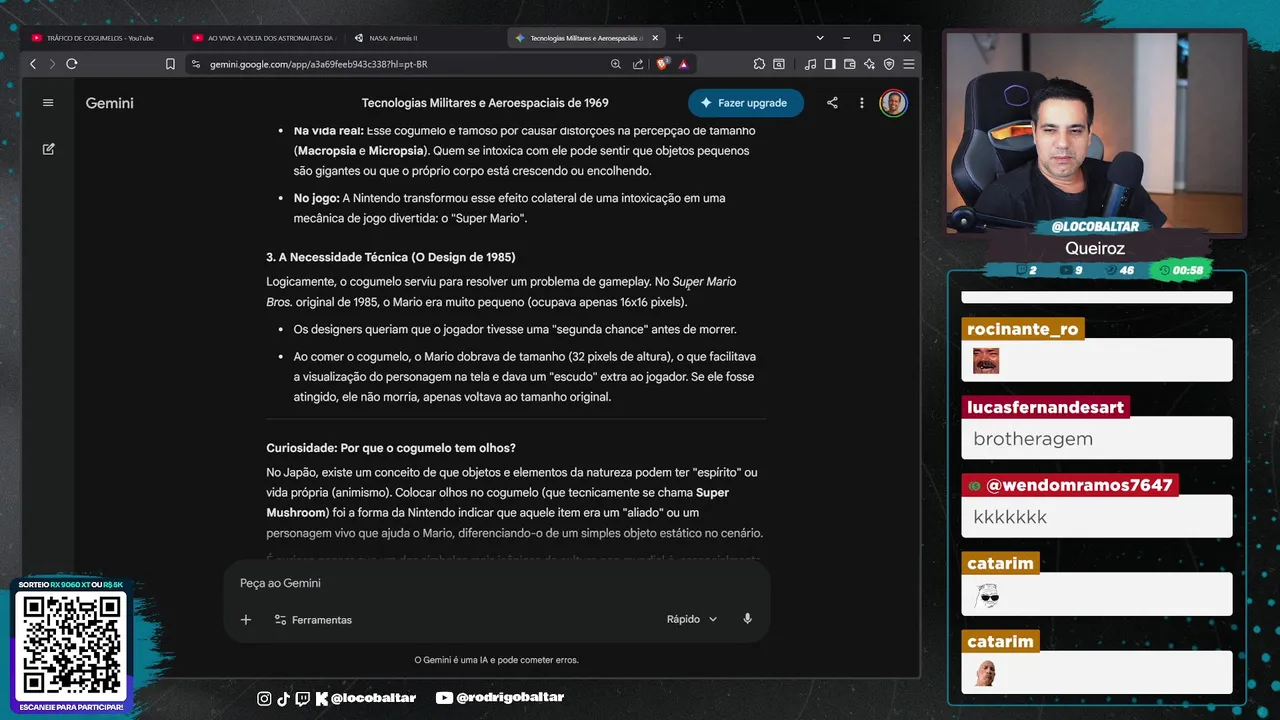1280x720 pixels.
Task: Click the bold term Super Mushroom
Action: pyautogui.click(x=497, y=502)
